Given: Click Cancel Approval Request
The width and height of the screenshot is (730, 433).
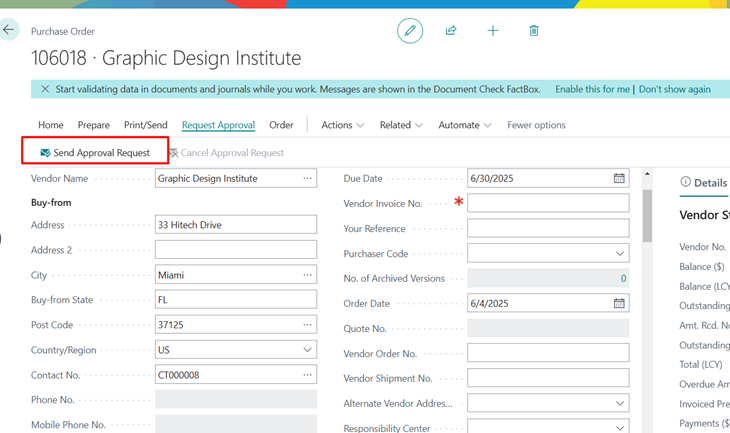Looking at the screenshot, I should pyautogui.click(x=226, y=153).
